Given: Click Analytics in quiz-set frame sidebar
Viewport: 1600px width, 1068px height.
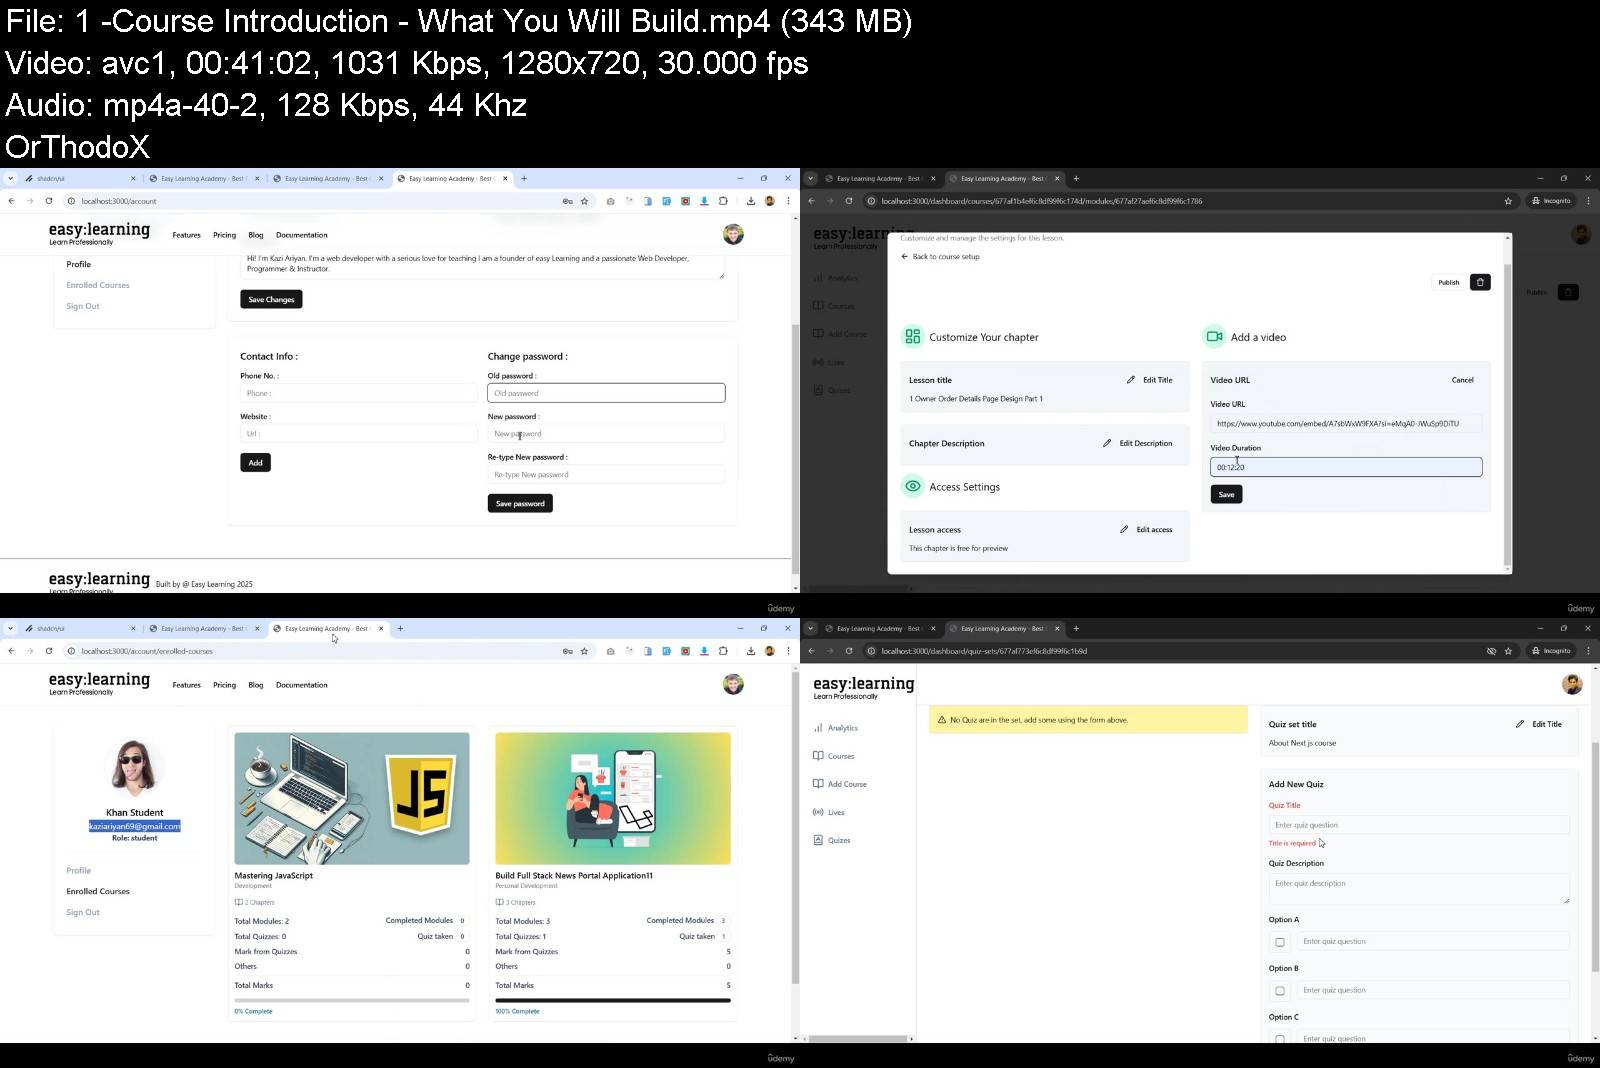Looking at the screenshot, I should (836, 728).
